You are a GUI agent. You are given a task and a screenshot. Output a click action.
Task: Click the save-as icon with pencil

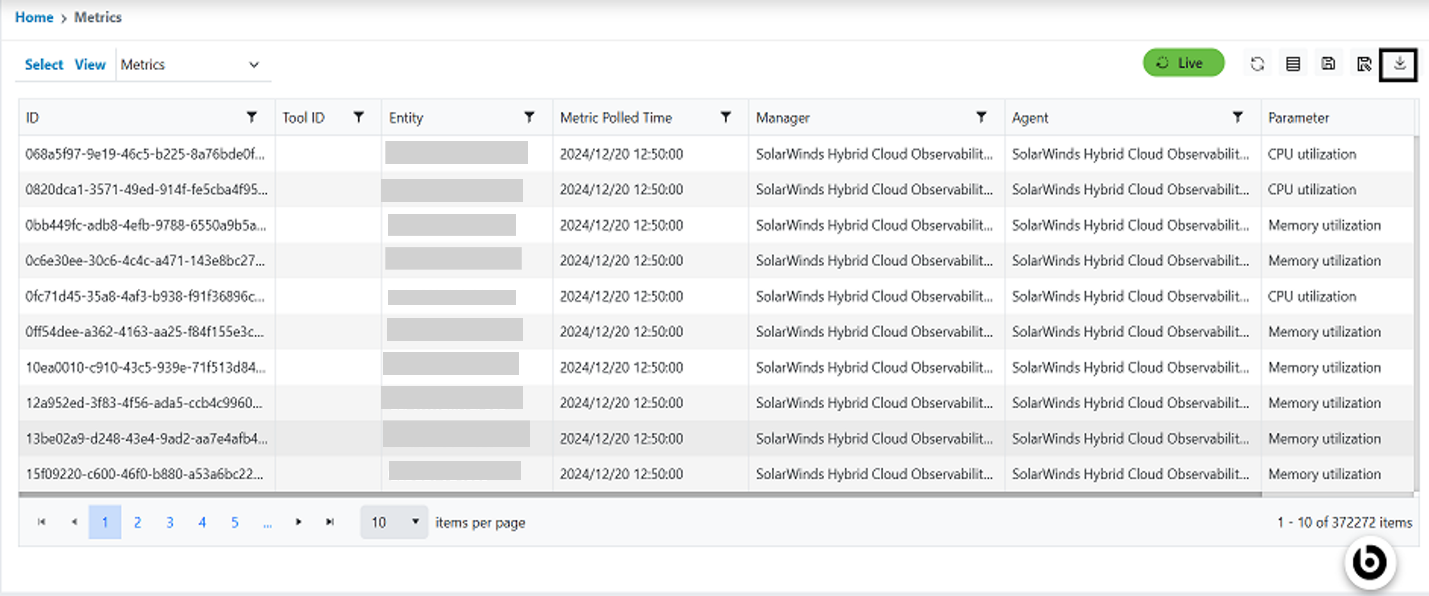click(x=1364, y=64)
